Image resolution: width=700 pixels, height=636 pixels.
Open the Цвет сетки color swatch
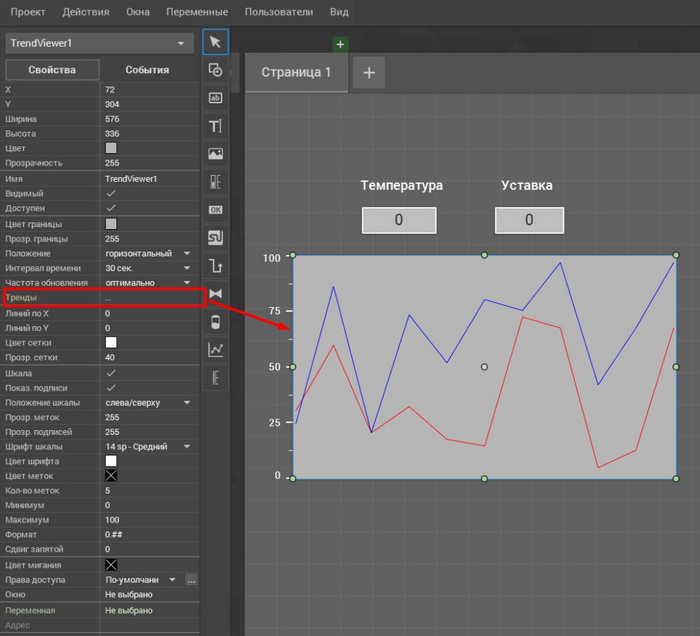(111, 342)
